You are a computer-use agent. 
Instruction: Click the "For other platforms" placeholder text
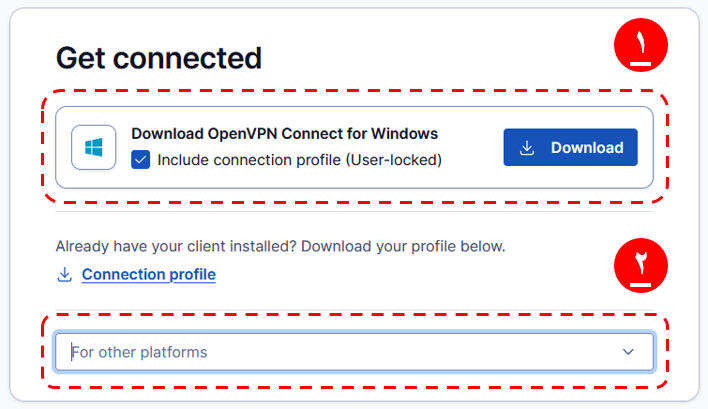139,352
